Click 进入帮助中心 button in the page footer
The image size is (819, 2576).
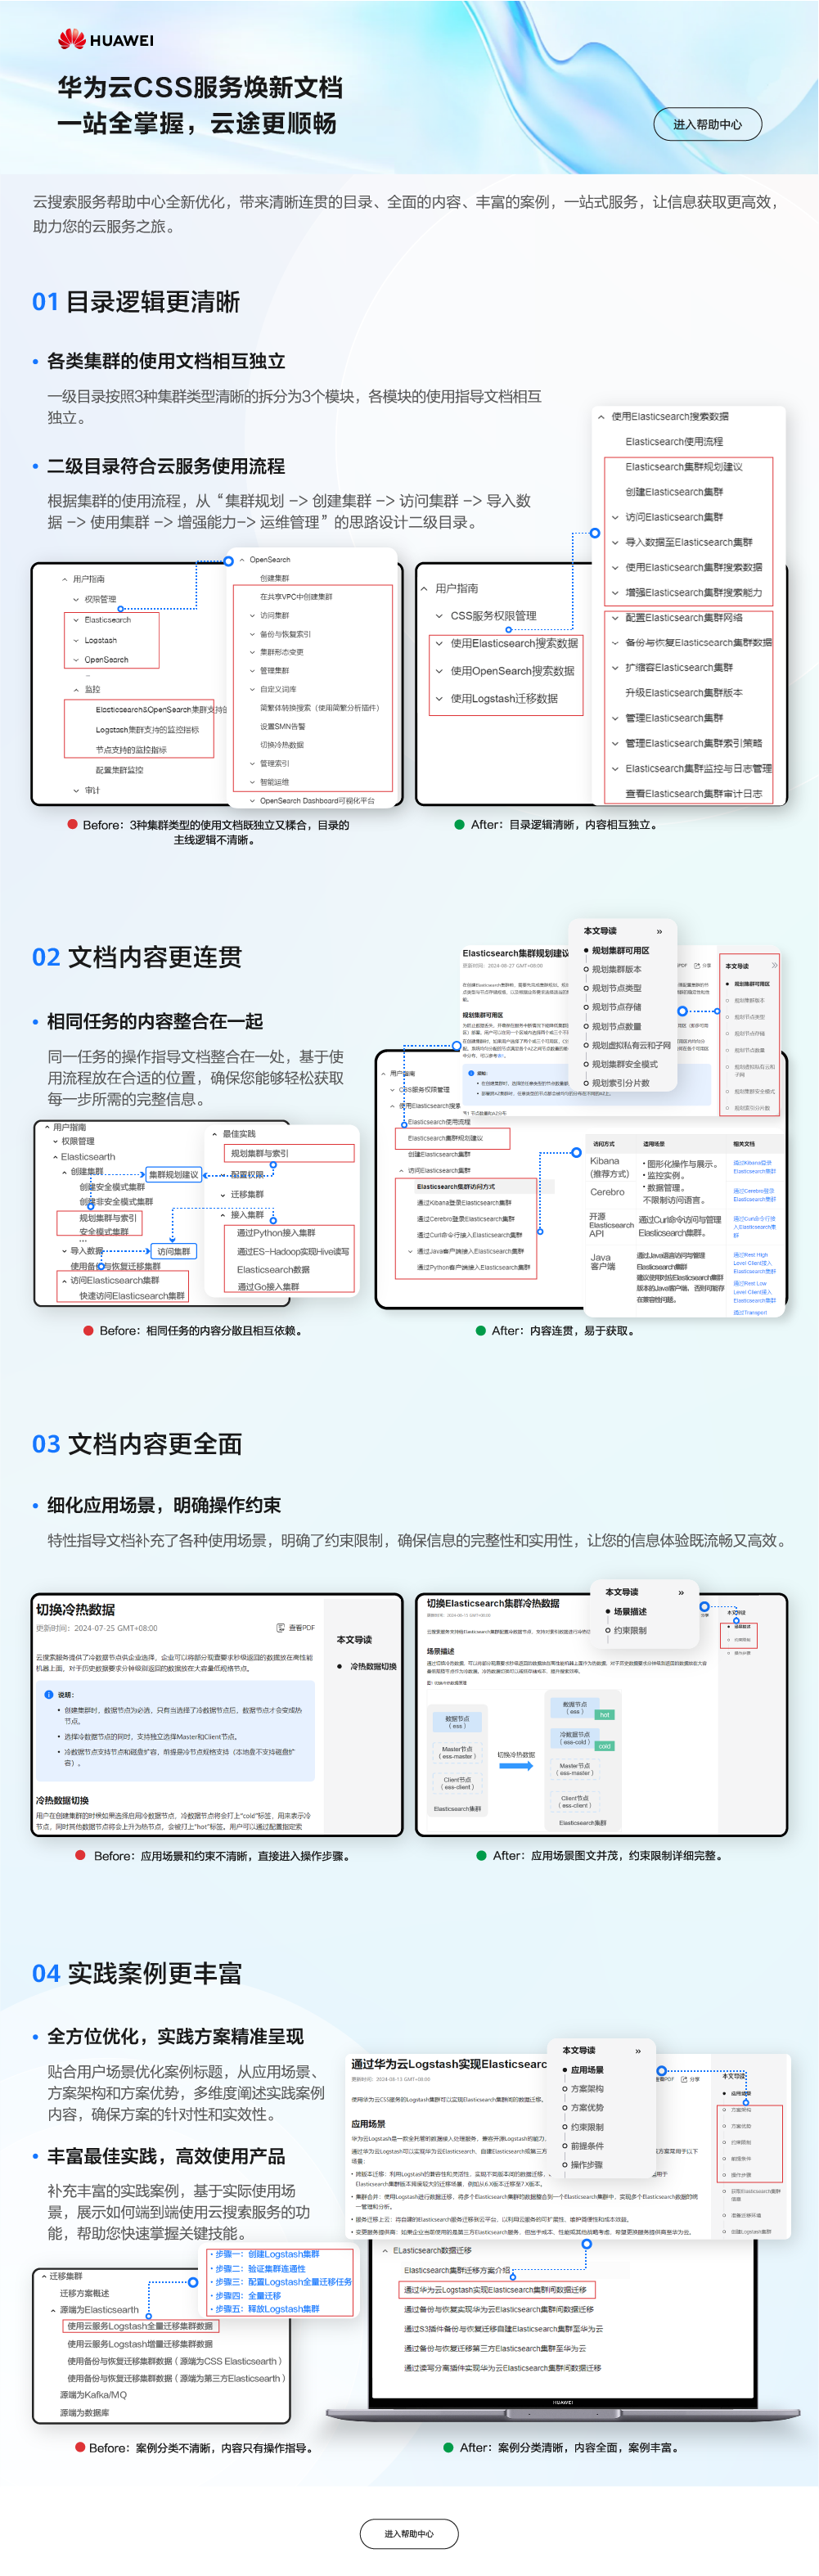(x=409, y=2533)
